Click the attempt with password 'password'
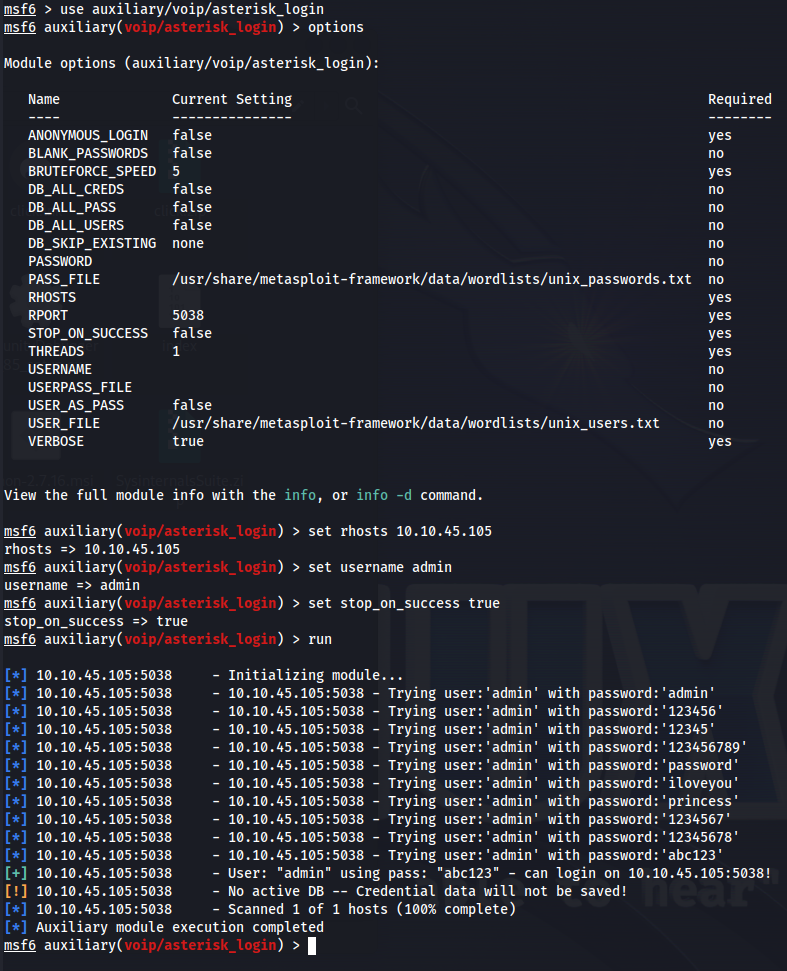This screenshot has height=971, width=787. (x=372, y=764)
